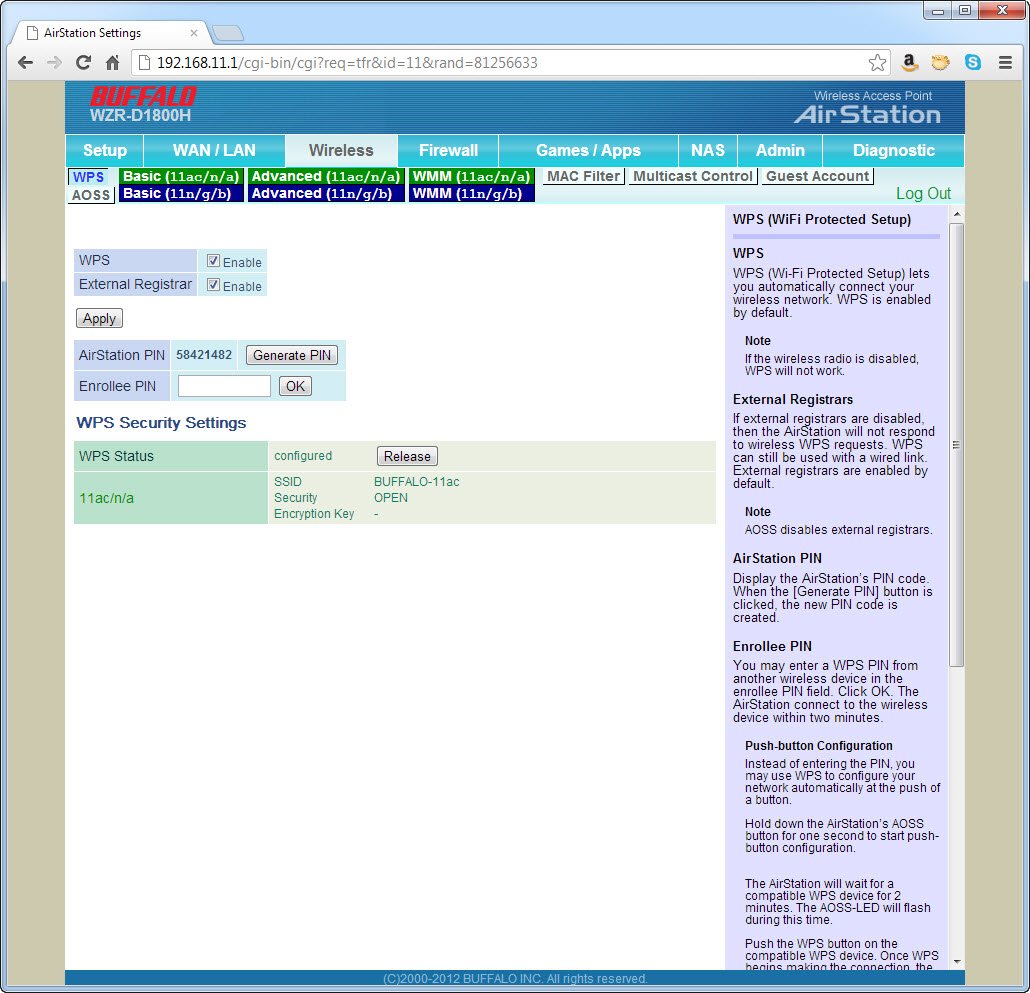Open Advanced (11ac/n/a) settings
1030x993 pixels.
[326, 177]
